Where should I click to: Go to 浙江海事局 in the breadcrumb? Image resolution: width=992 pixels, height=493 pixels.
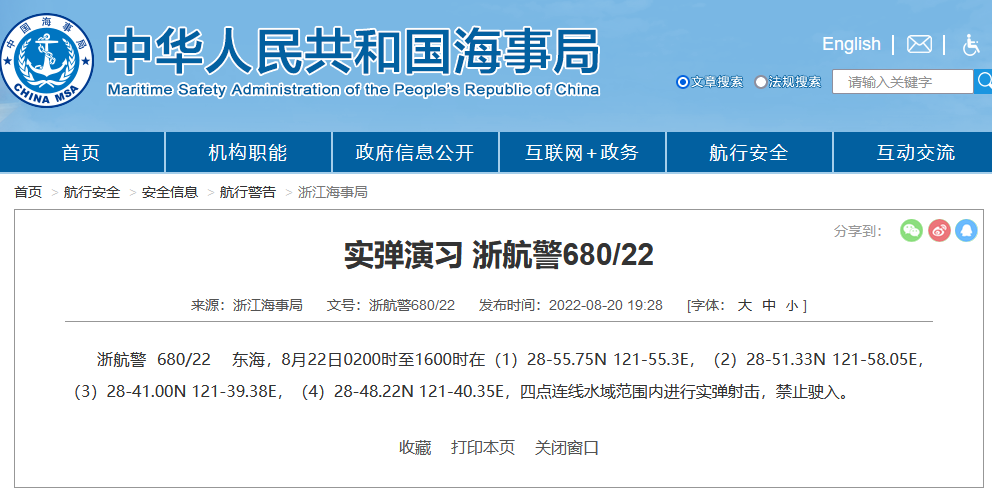point(333,192)
